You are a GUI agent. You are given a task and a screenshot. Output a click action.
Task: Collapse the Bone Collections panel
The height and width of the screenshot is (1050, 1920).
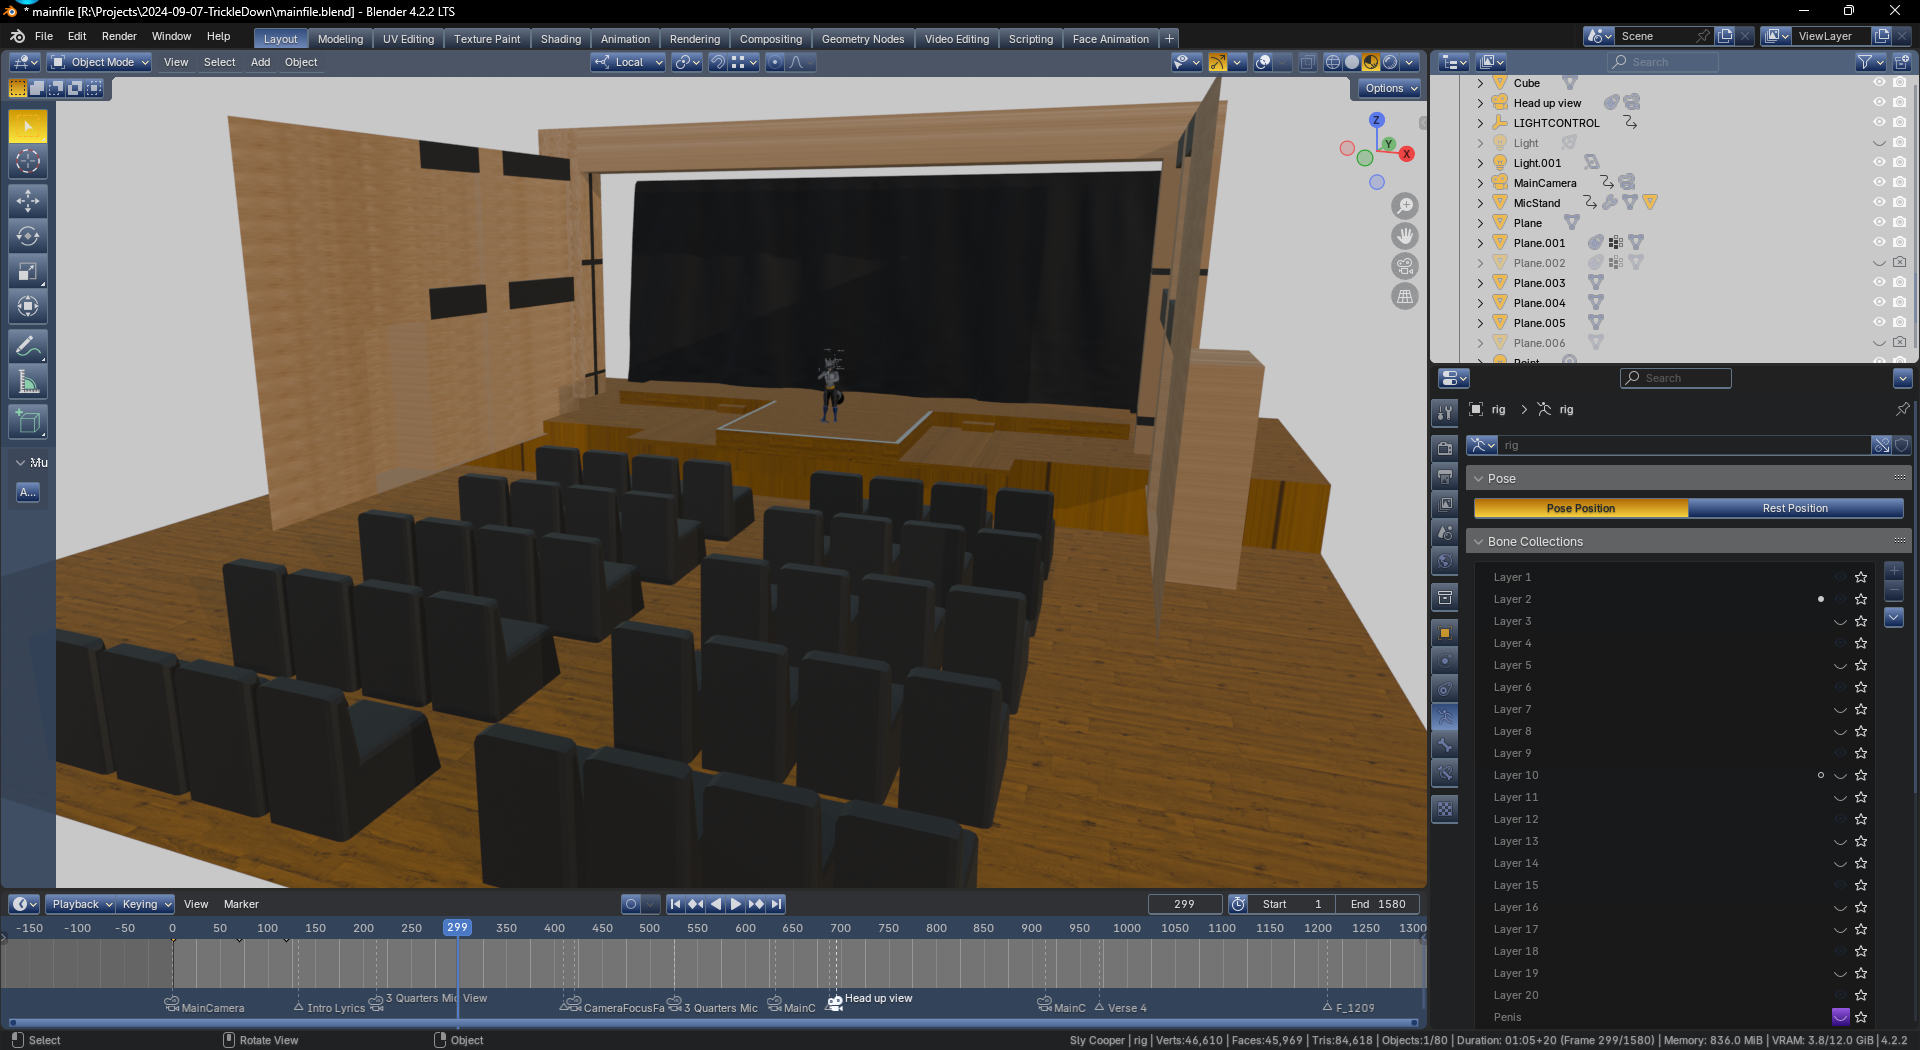pyautogui.click(x=1479, y=542)
